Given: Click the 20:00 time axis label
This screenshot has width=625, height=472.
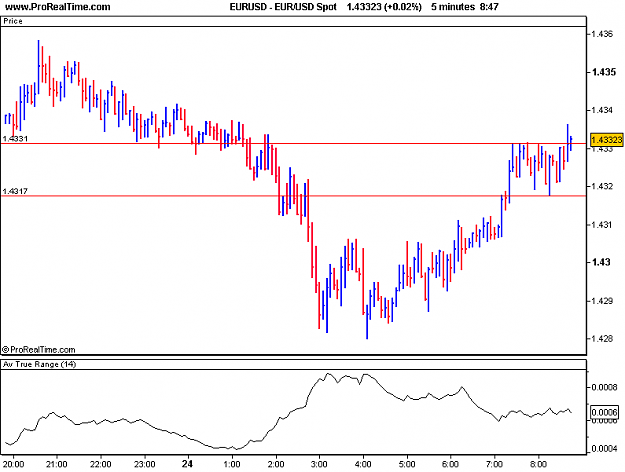Looking at the screenshot, I should click(x=14, y=464).
